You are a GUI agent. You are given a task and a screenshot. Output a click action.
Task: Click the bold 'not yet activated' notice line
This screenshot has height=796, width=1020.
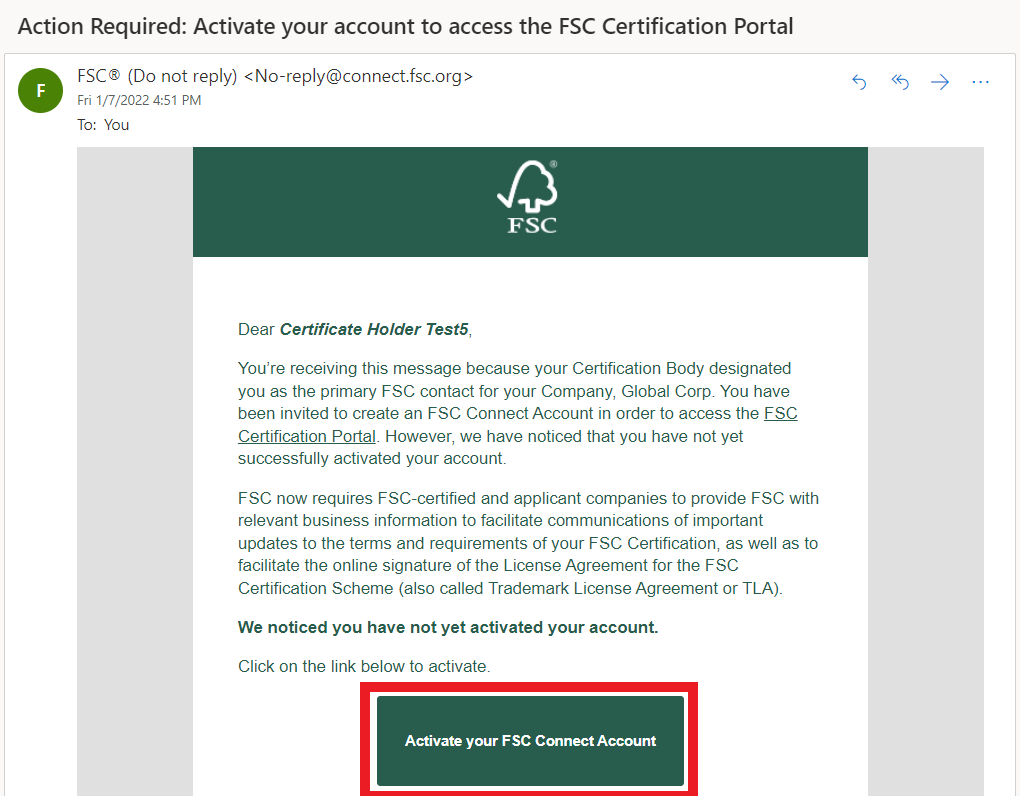tap(448, 628)
